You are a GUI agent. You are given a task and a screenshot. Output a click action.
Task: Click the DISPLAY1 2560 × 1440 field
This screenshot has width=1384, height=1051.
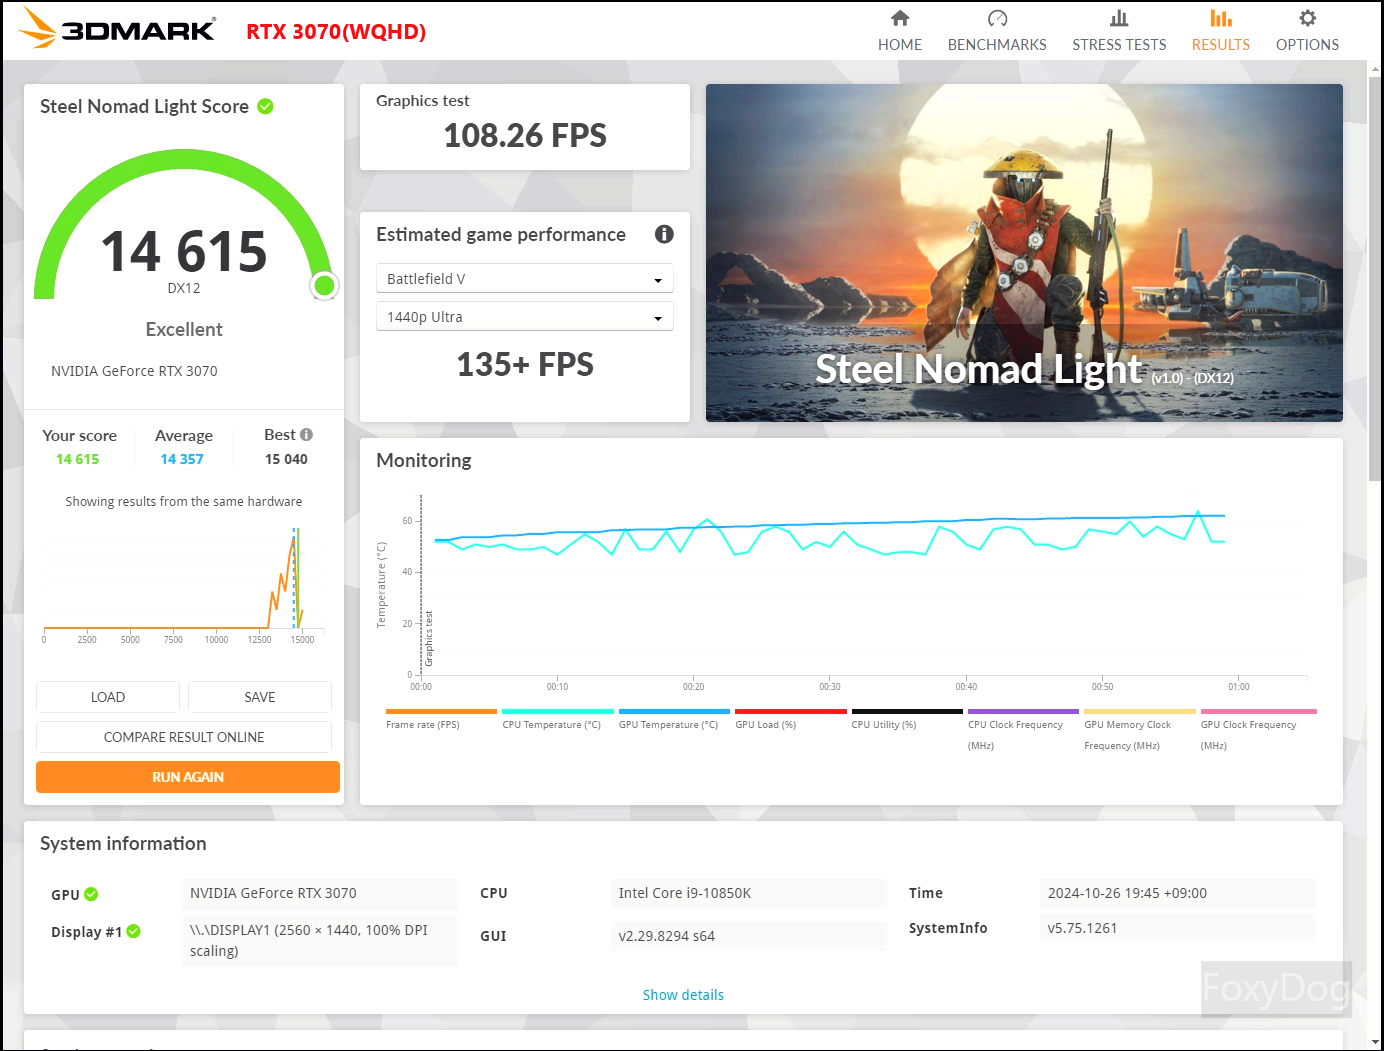320,940
